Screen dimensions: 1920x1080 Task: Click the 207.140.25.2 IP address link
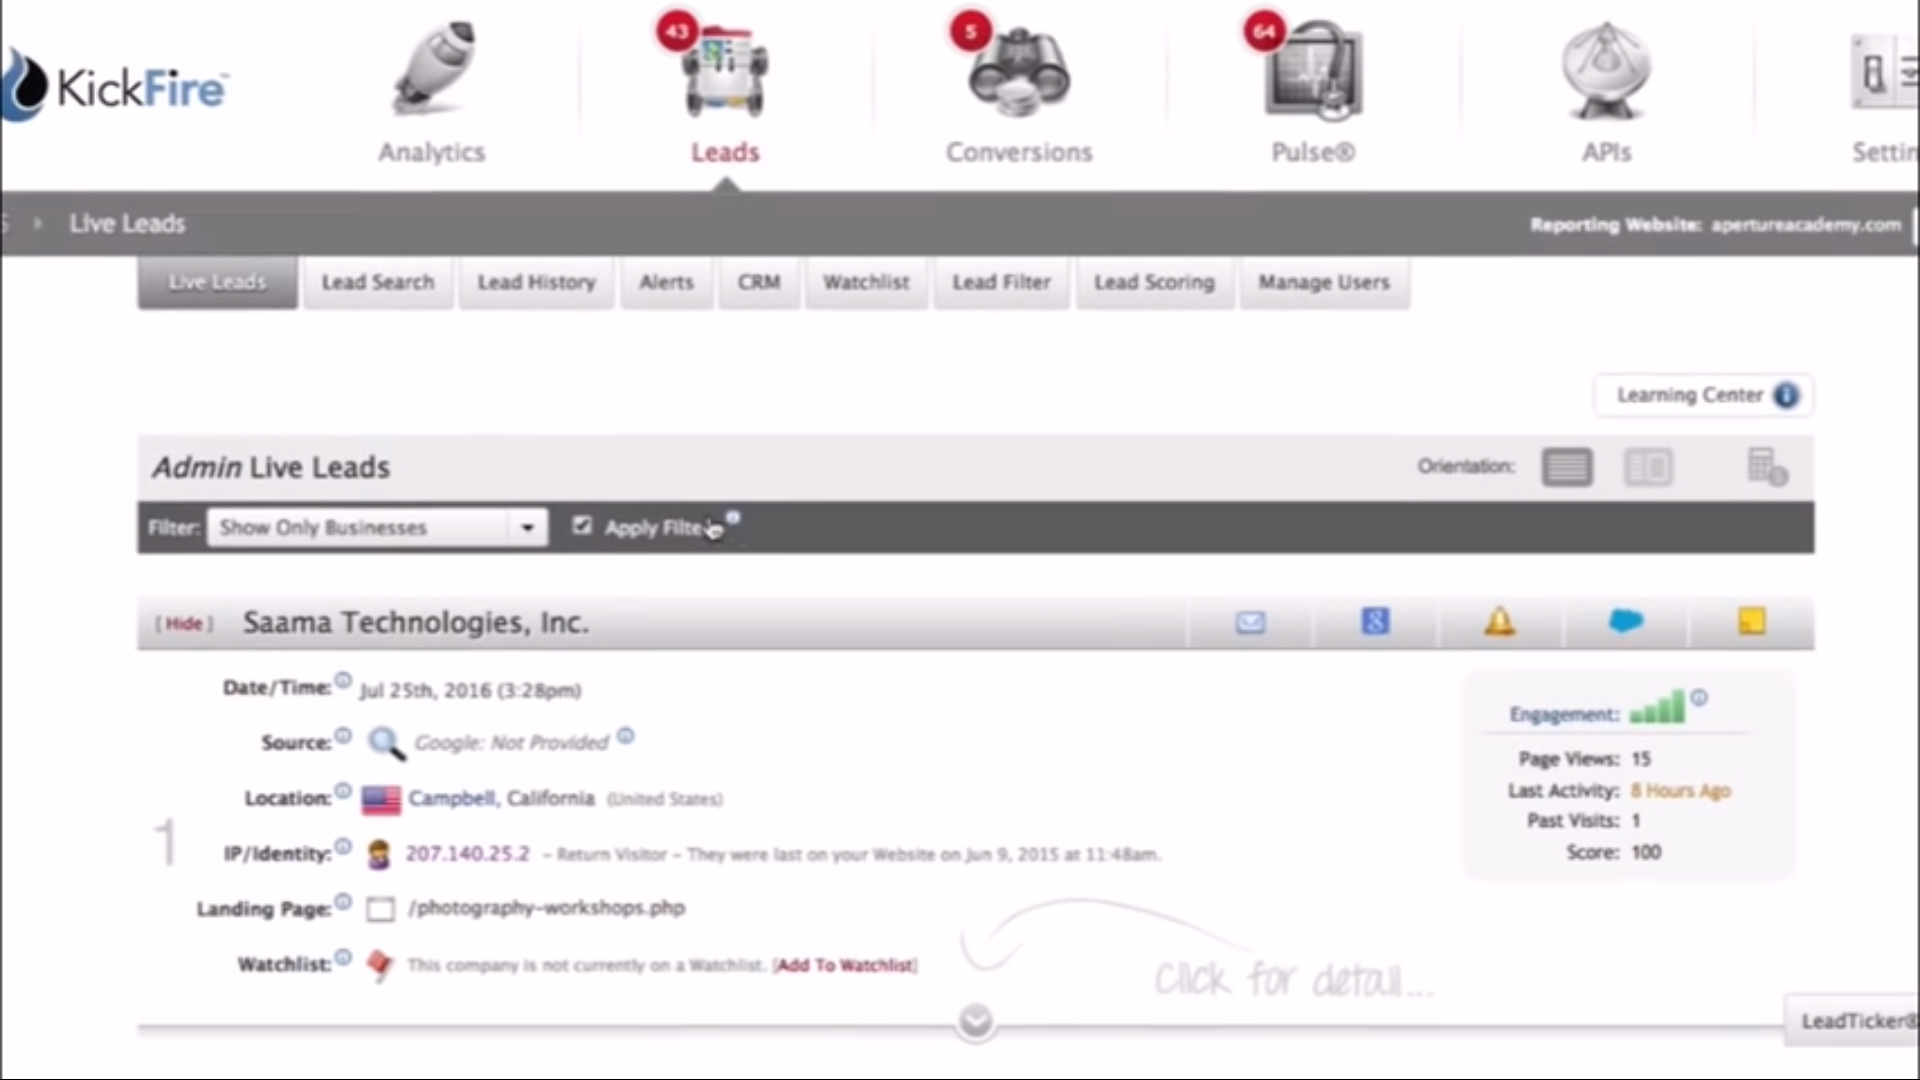(467, 853)
